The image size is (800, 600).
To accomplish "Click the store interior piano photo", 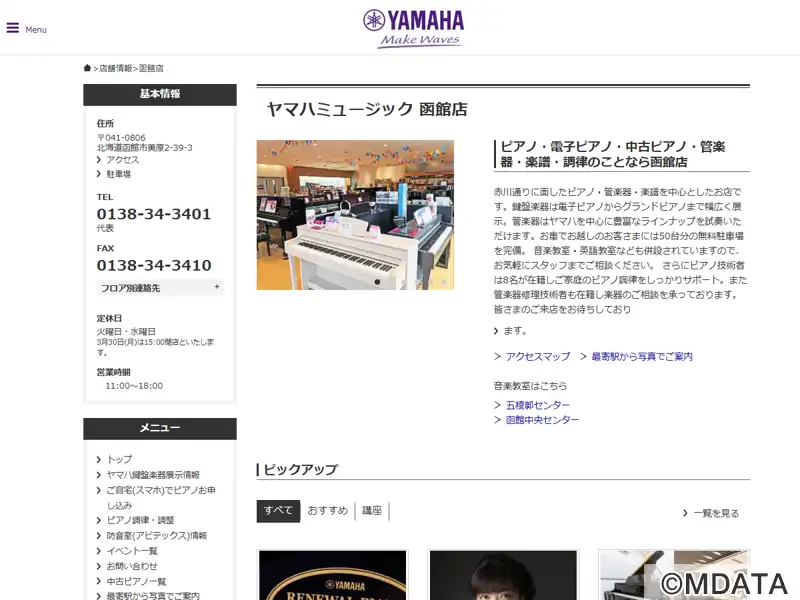I will (x=355, y=215).
